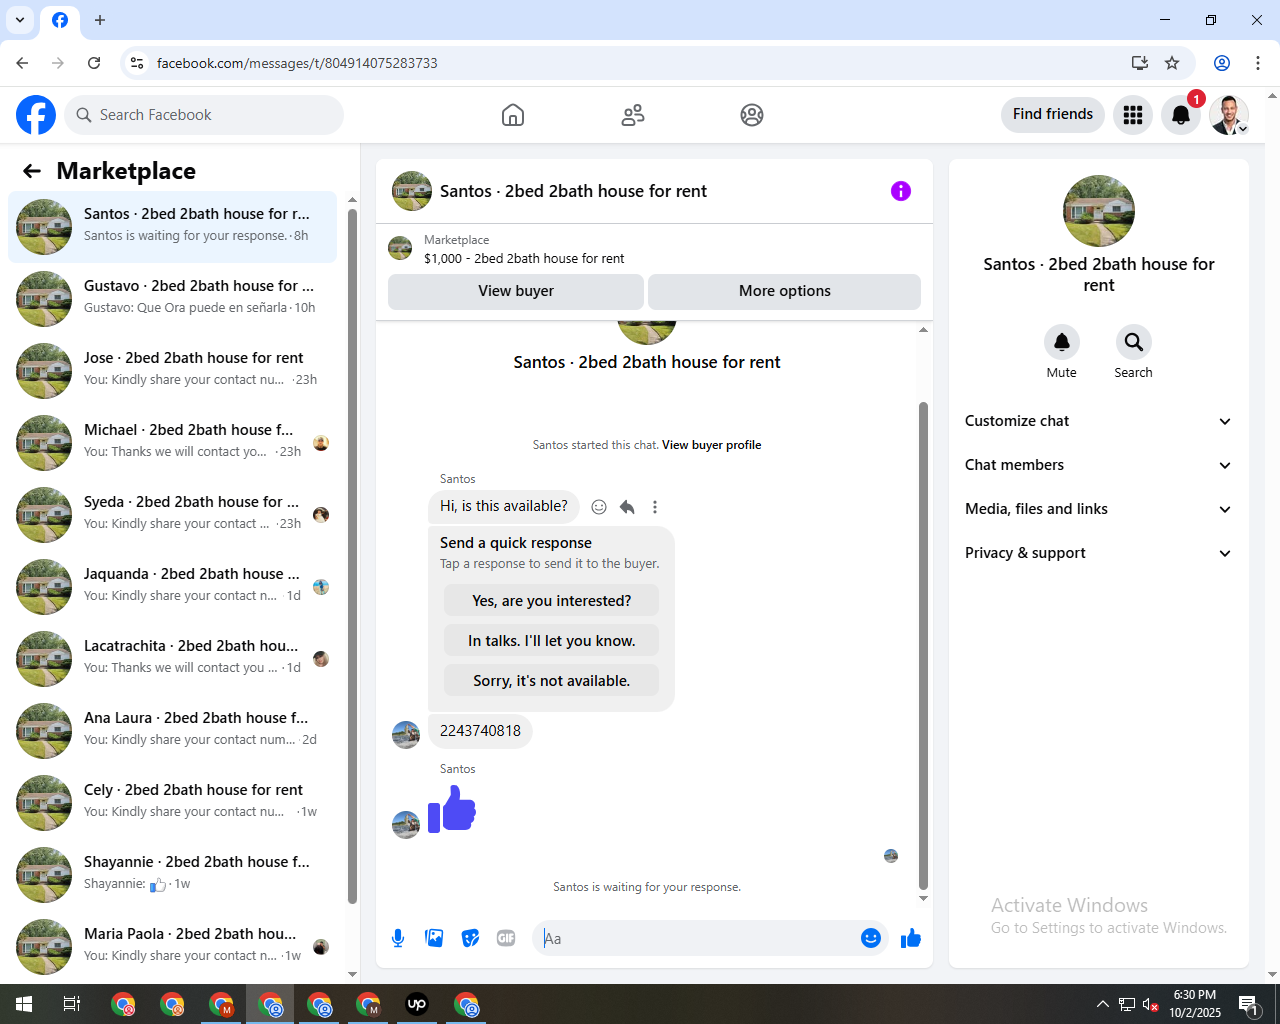
Task: Attach a photo with the image icon
Action: coord(434,938)
